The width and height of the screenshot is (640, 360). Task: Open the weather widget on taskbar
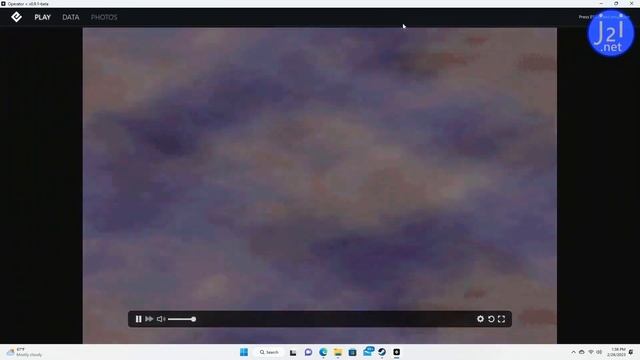(25, 352)
